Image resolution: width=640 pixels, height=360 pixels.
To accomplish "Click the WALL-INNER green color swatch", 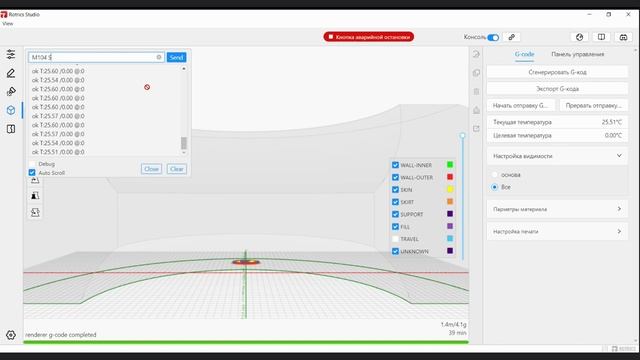I will tap(450, 164).
